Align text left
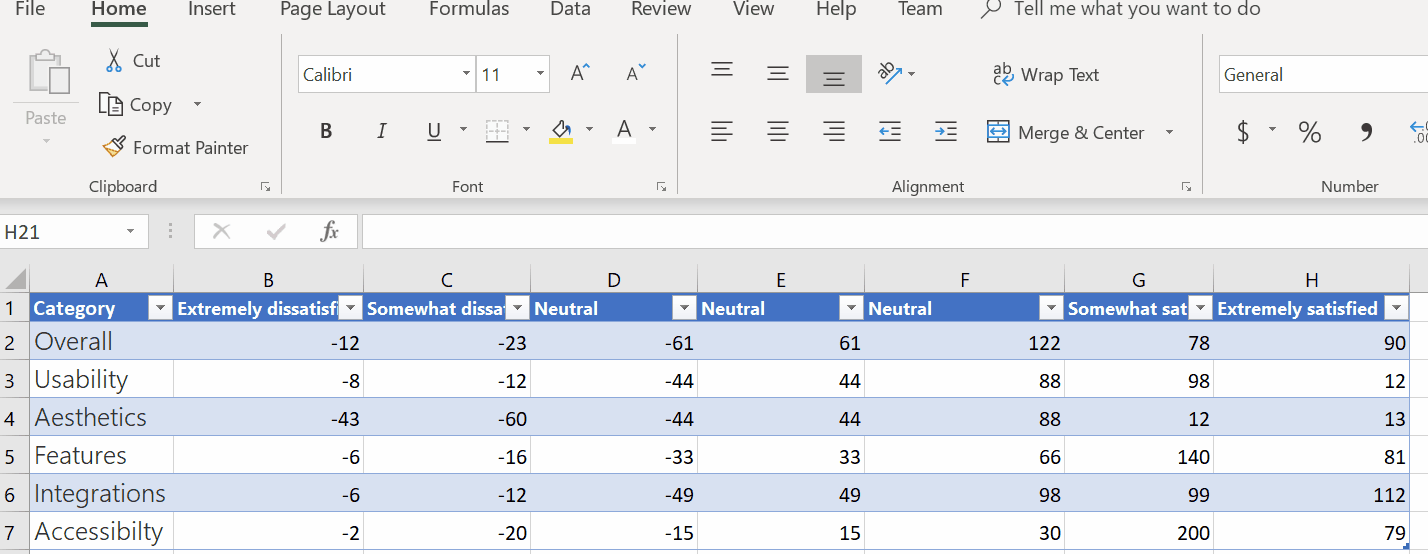Image resolution: width=1428 pixels, height=554 pixels. pos(722,131)
